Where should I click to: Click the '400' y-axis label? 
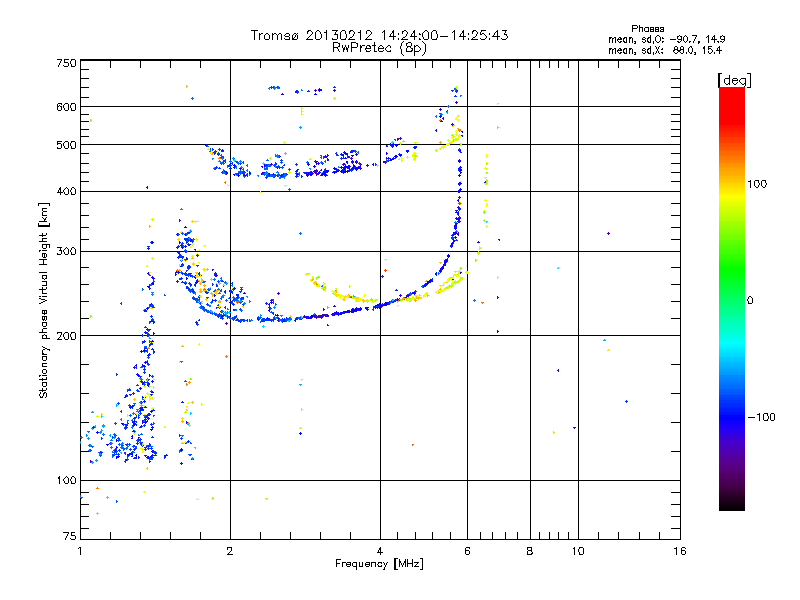66,191
